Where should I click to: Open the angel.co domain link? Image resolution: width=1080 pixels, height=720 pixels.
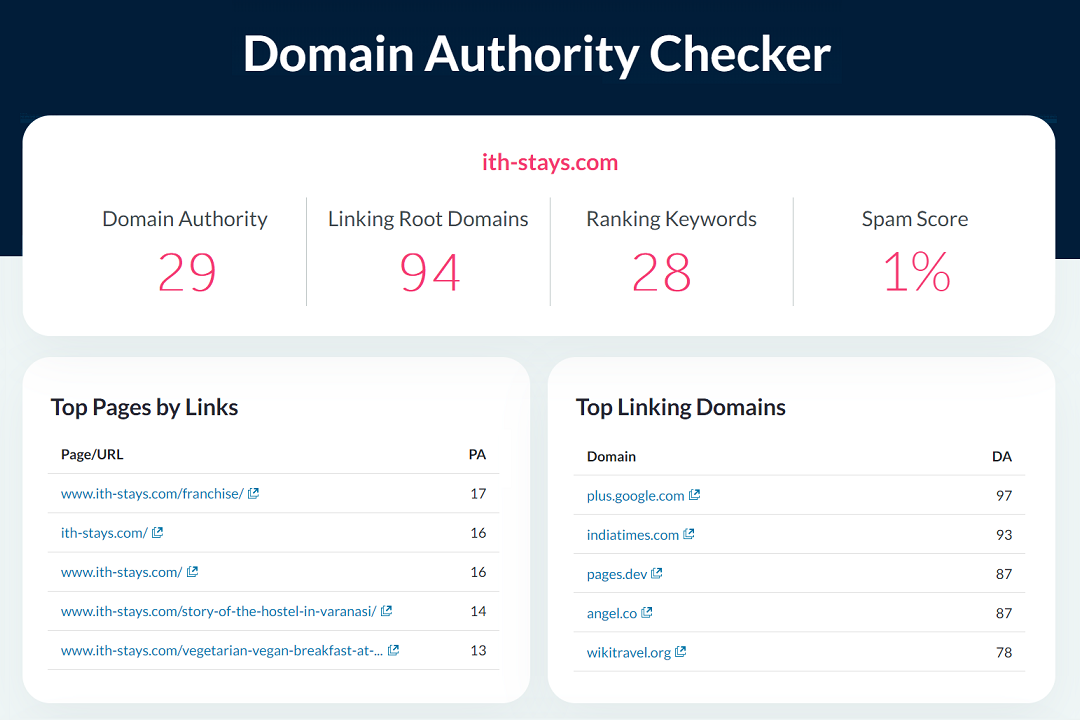coord(612,613)
